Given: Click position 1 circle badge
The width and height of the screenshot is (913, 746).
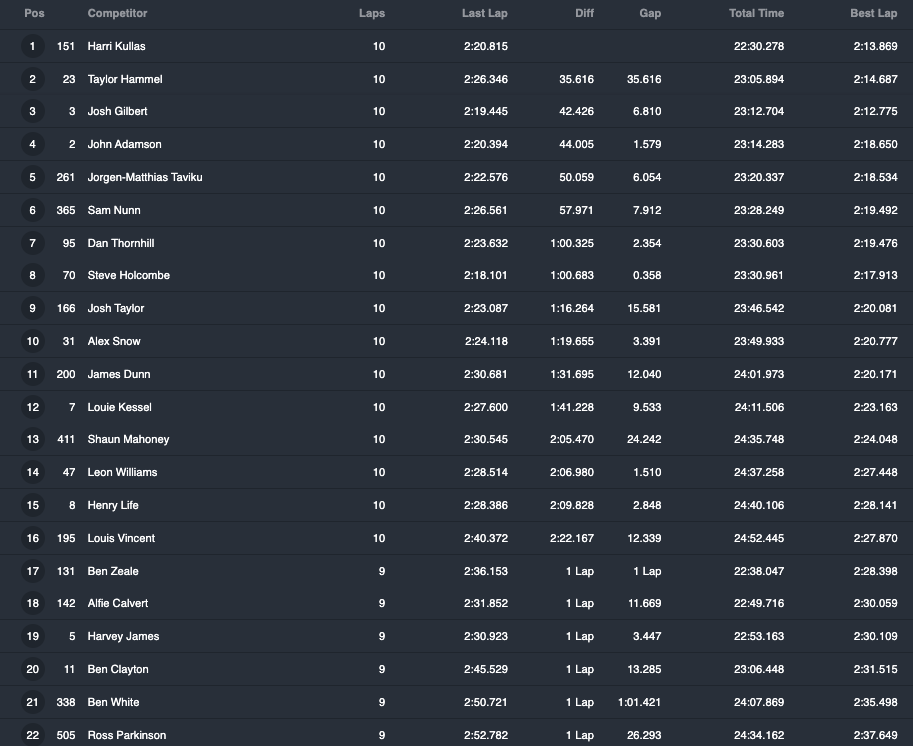Looking at the screenshot, I should pos(33,46).
